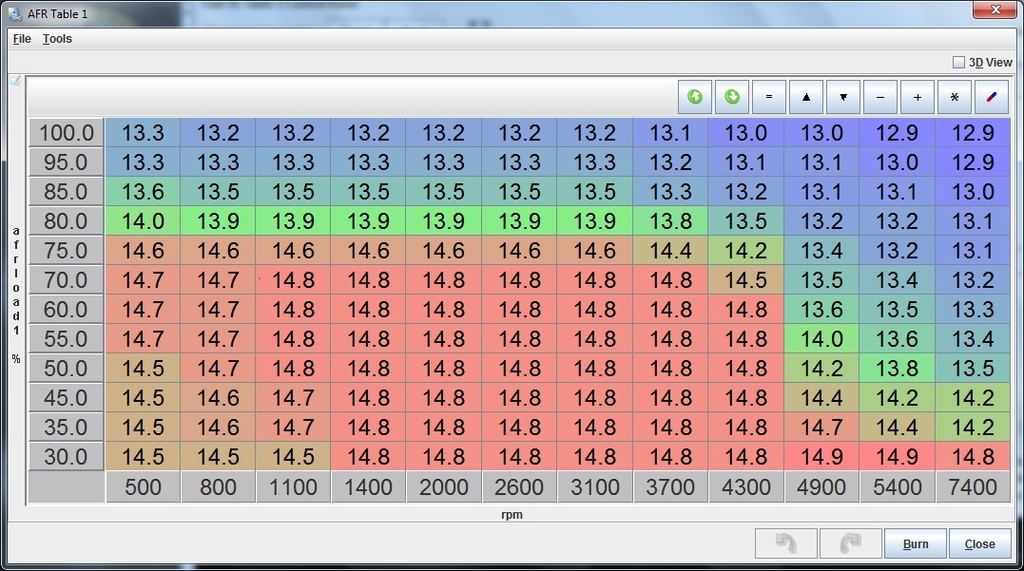This screenshot has width=1024, height=571.
Task: Open the Tools menu
Action: click(x=57, y=39)
